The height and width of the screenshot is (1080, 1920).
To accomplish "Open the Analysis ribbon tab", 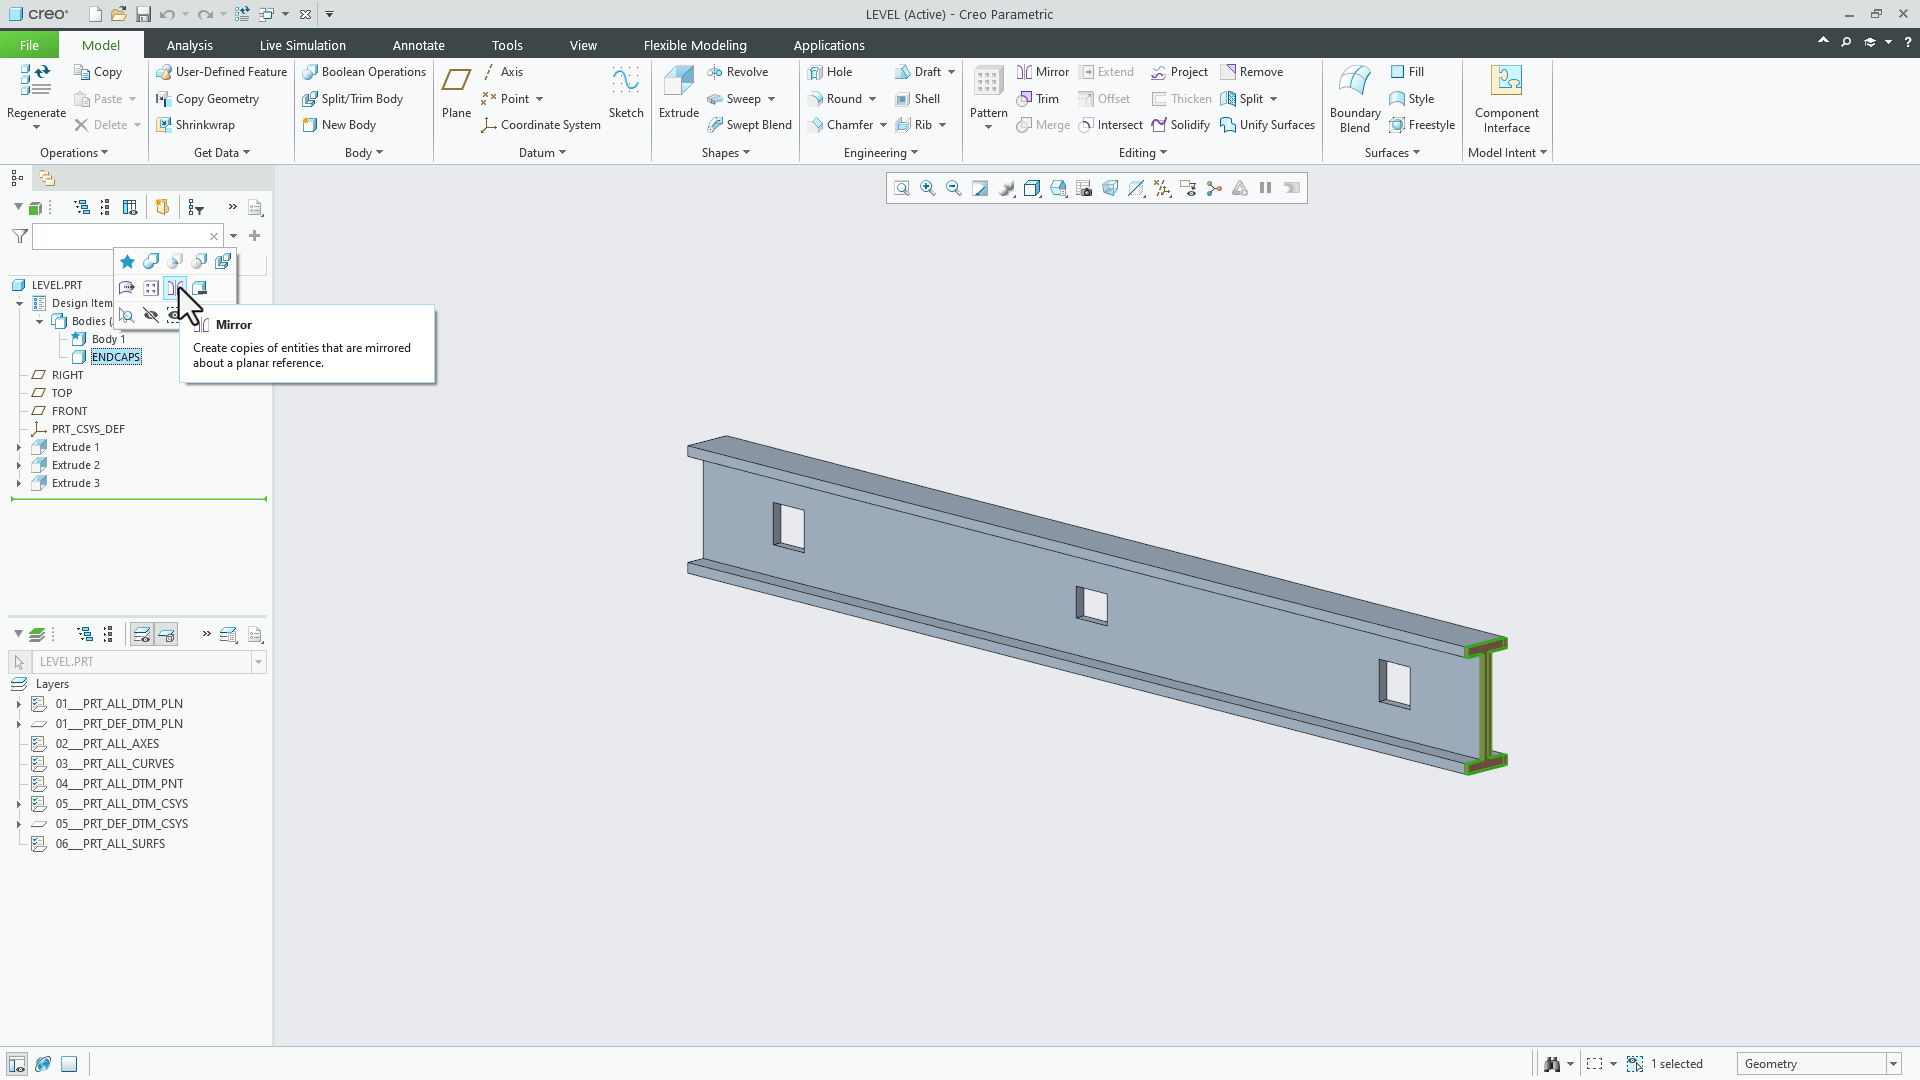I will tap(189, 45).
